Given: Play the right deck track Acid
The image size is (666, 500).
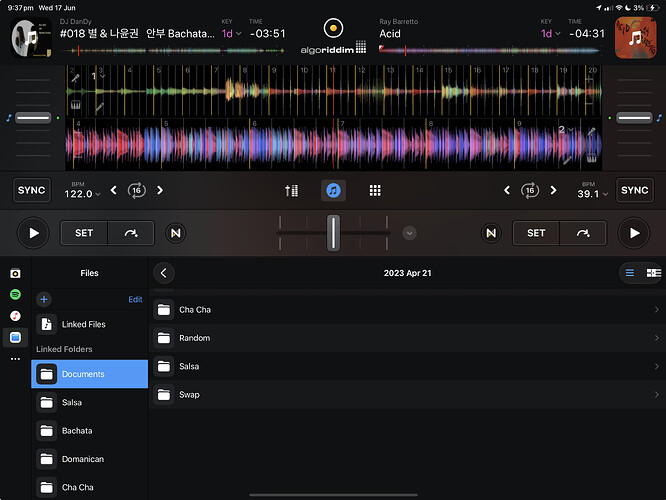Looking at the screenshot, I should click(x=633, y=233).
